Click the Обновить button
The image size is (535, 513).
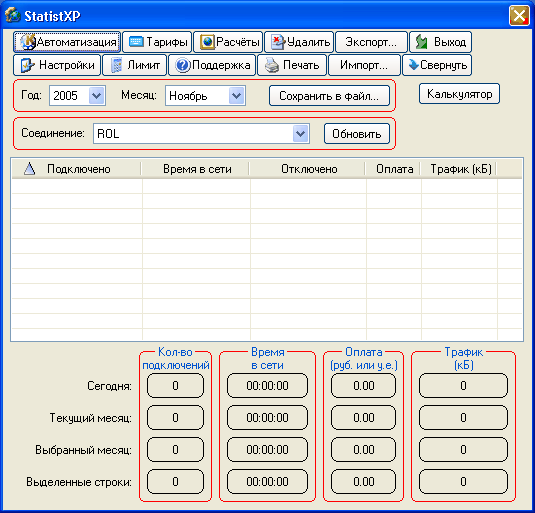click(x=357, y=133)
